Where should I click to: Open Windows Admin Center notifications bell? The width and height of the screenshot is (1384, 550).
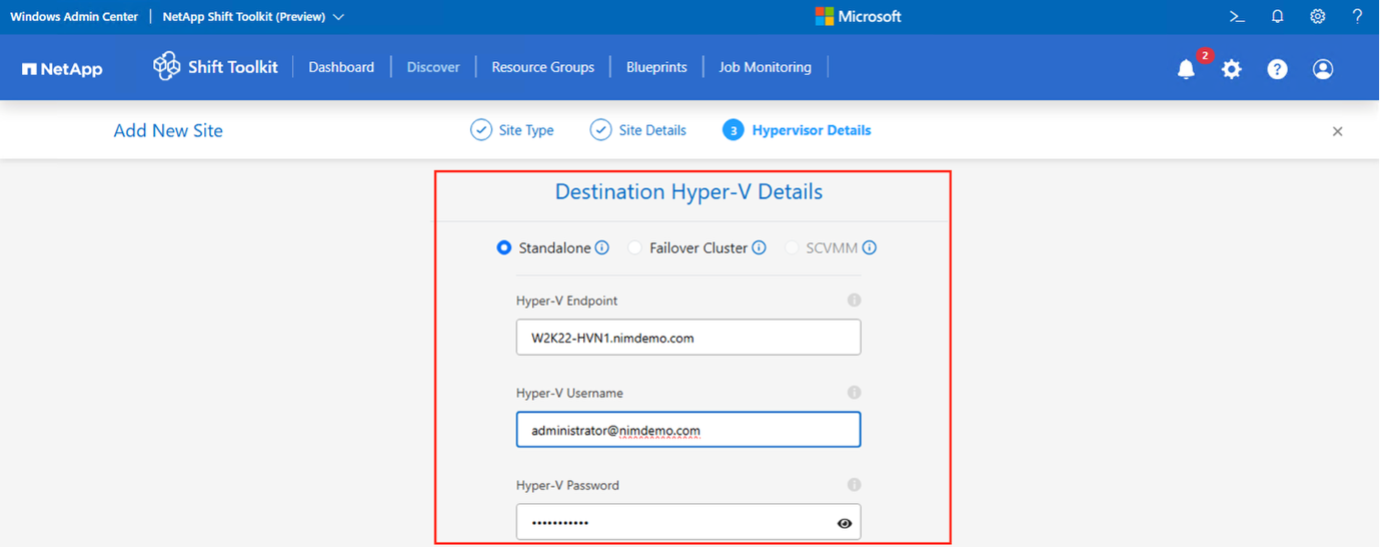tap(1278, 17)
